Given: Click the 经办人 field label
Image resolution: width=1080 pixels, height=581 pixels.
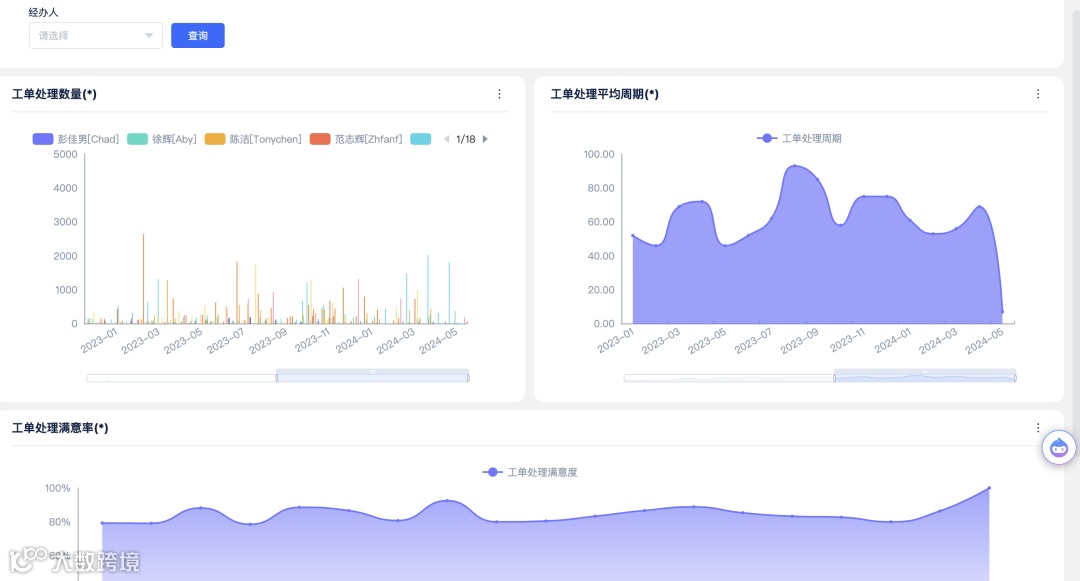Looking at the screenshot, I should point(43,12).
